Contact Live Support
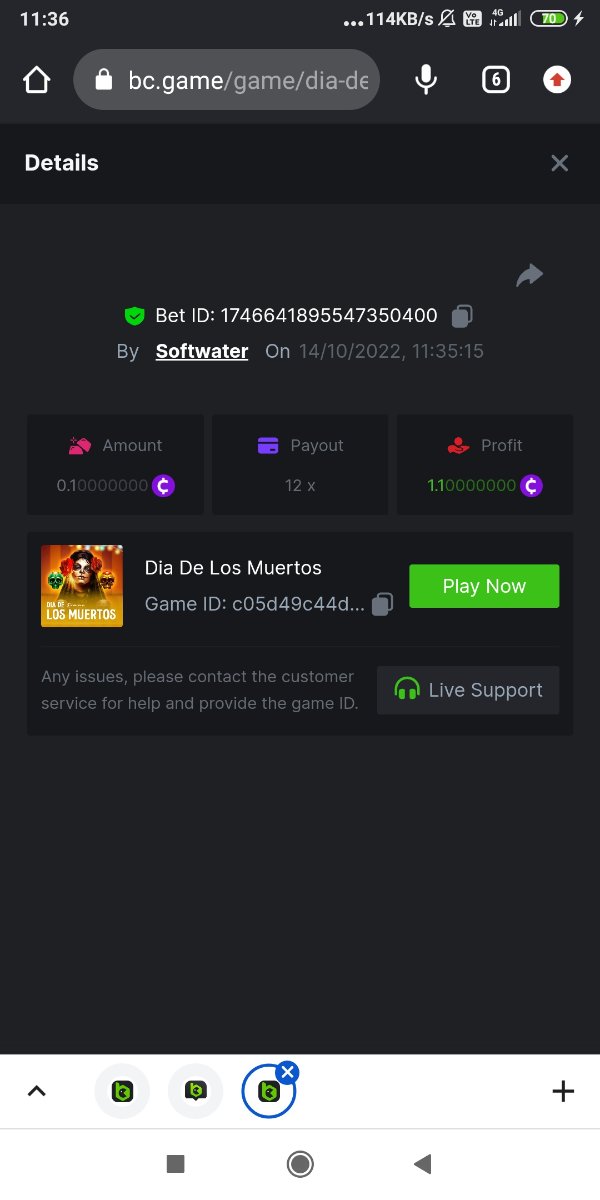 click(468, 690)
